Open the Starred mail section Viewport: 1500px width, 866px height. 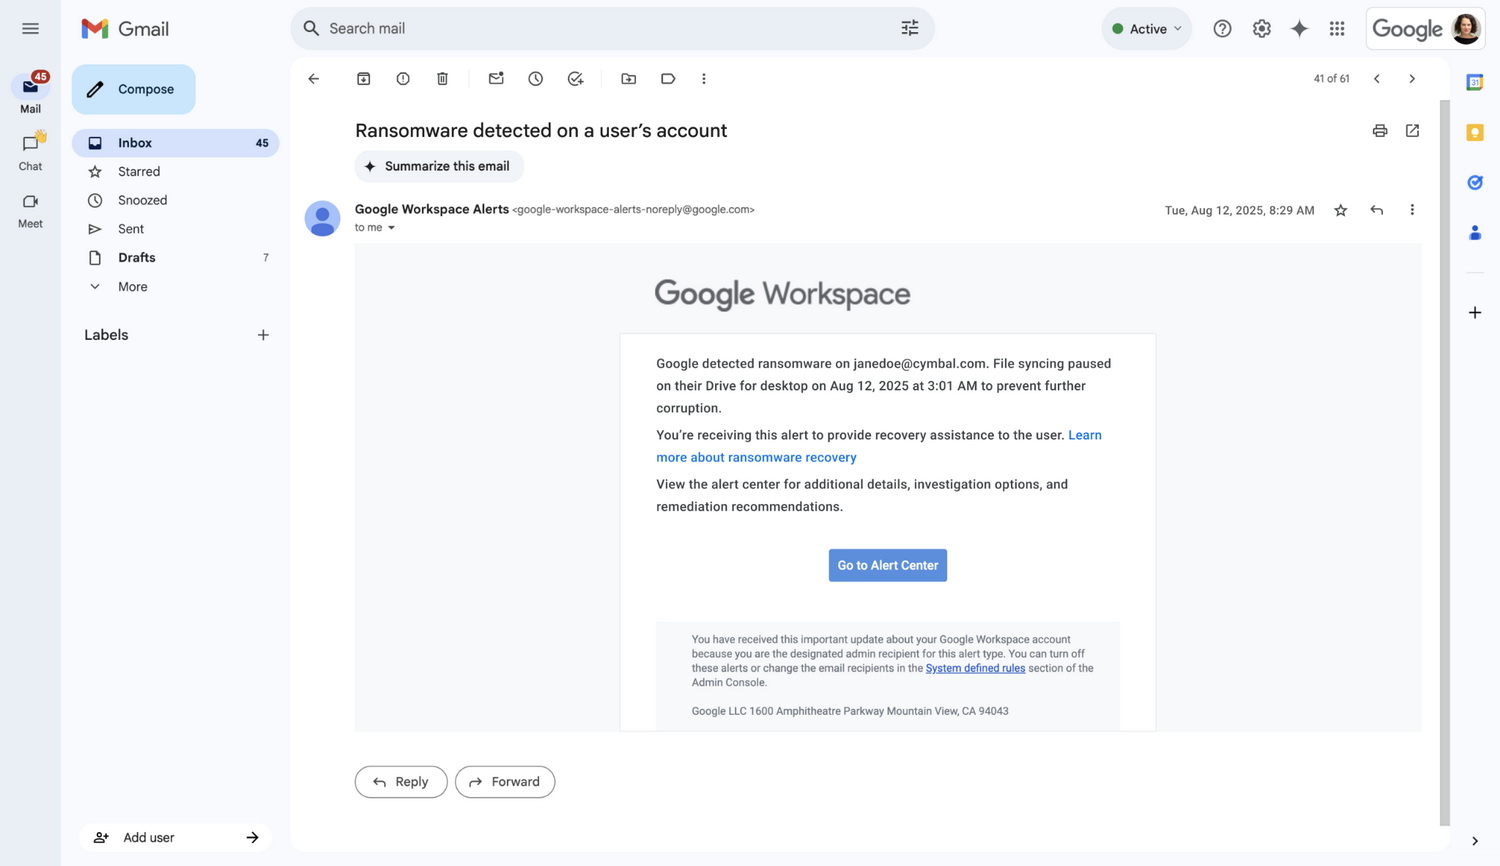pyautogui.click(x=137, y=171)
